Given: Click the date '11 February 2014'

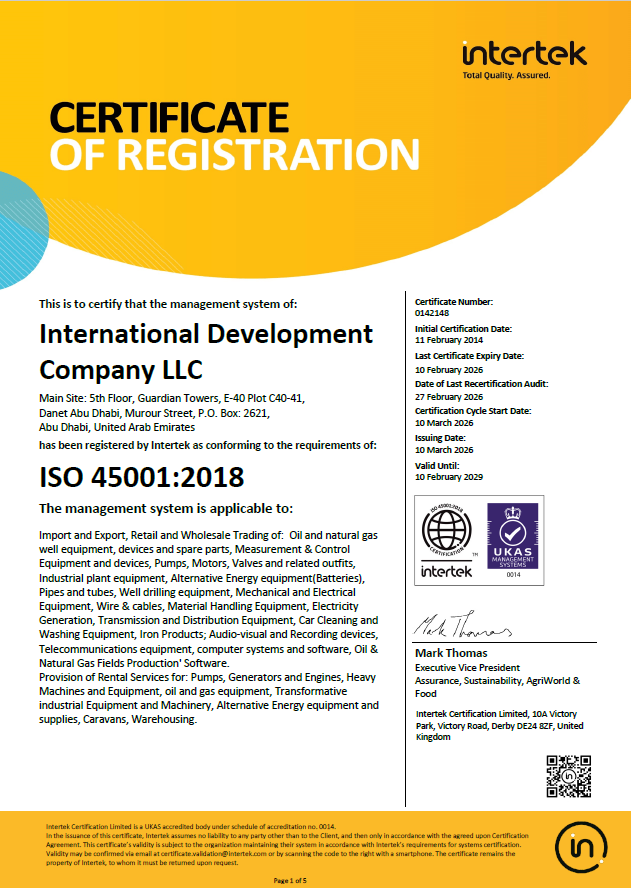Looking at the screenshot, I should click(x=449, y=340).
